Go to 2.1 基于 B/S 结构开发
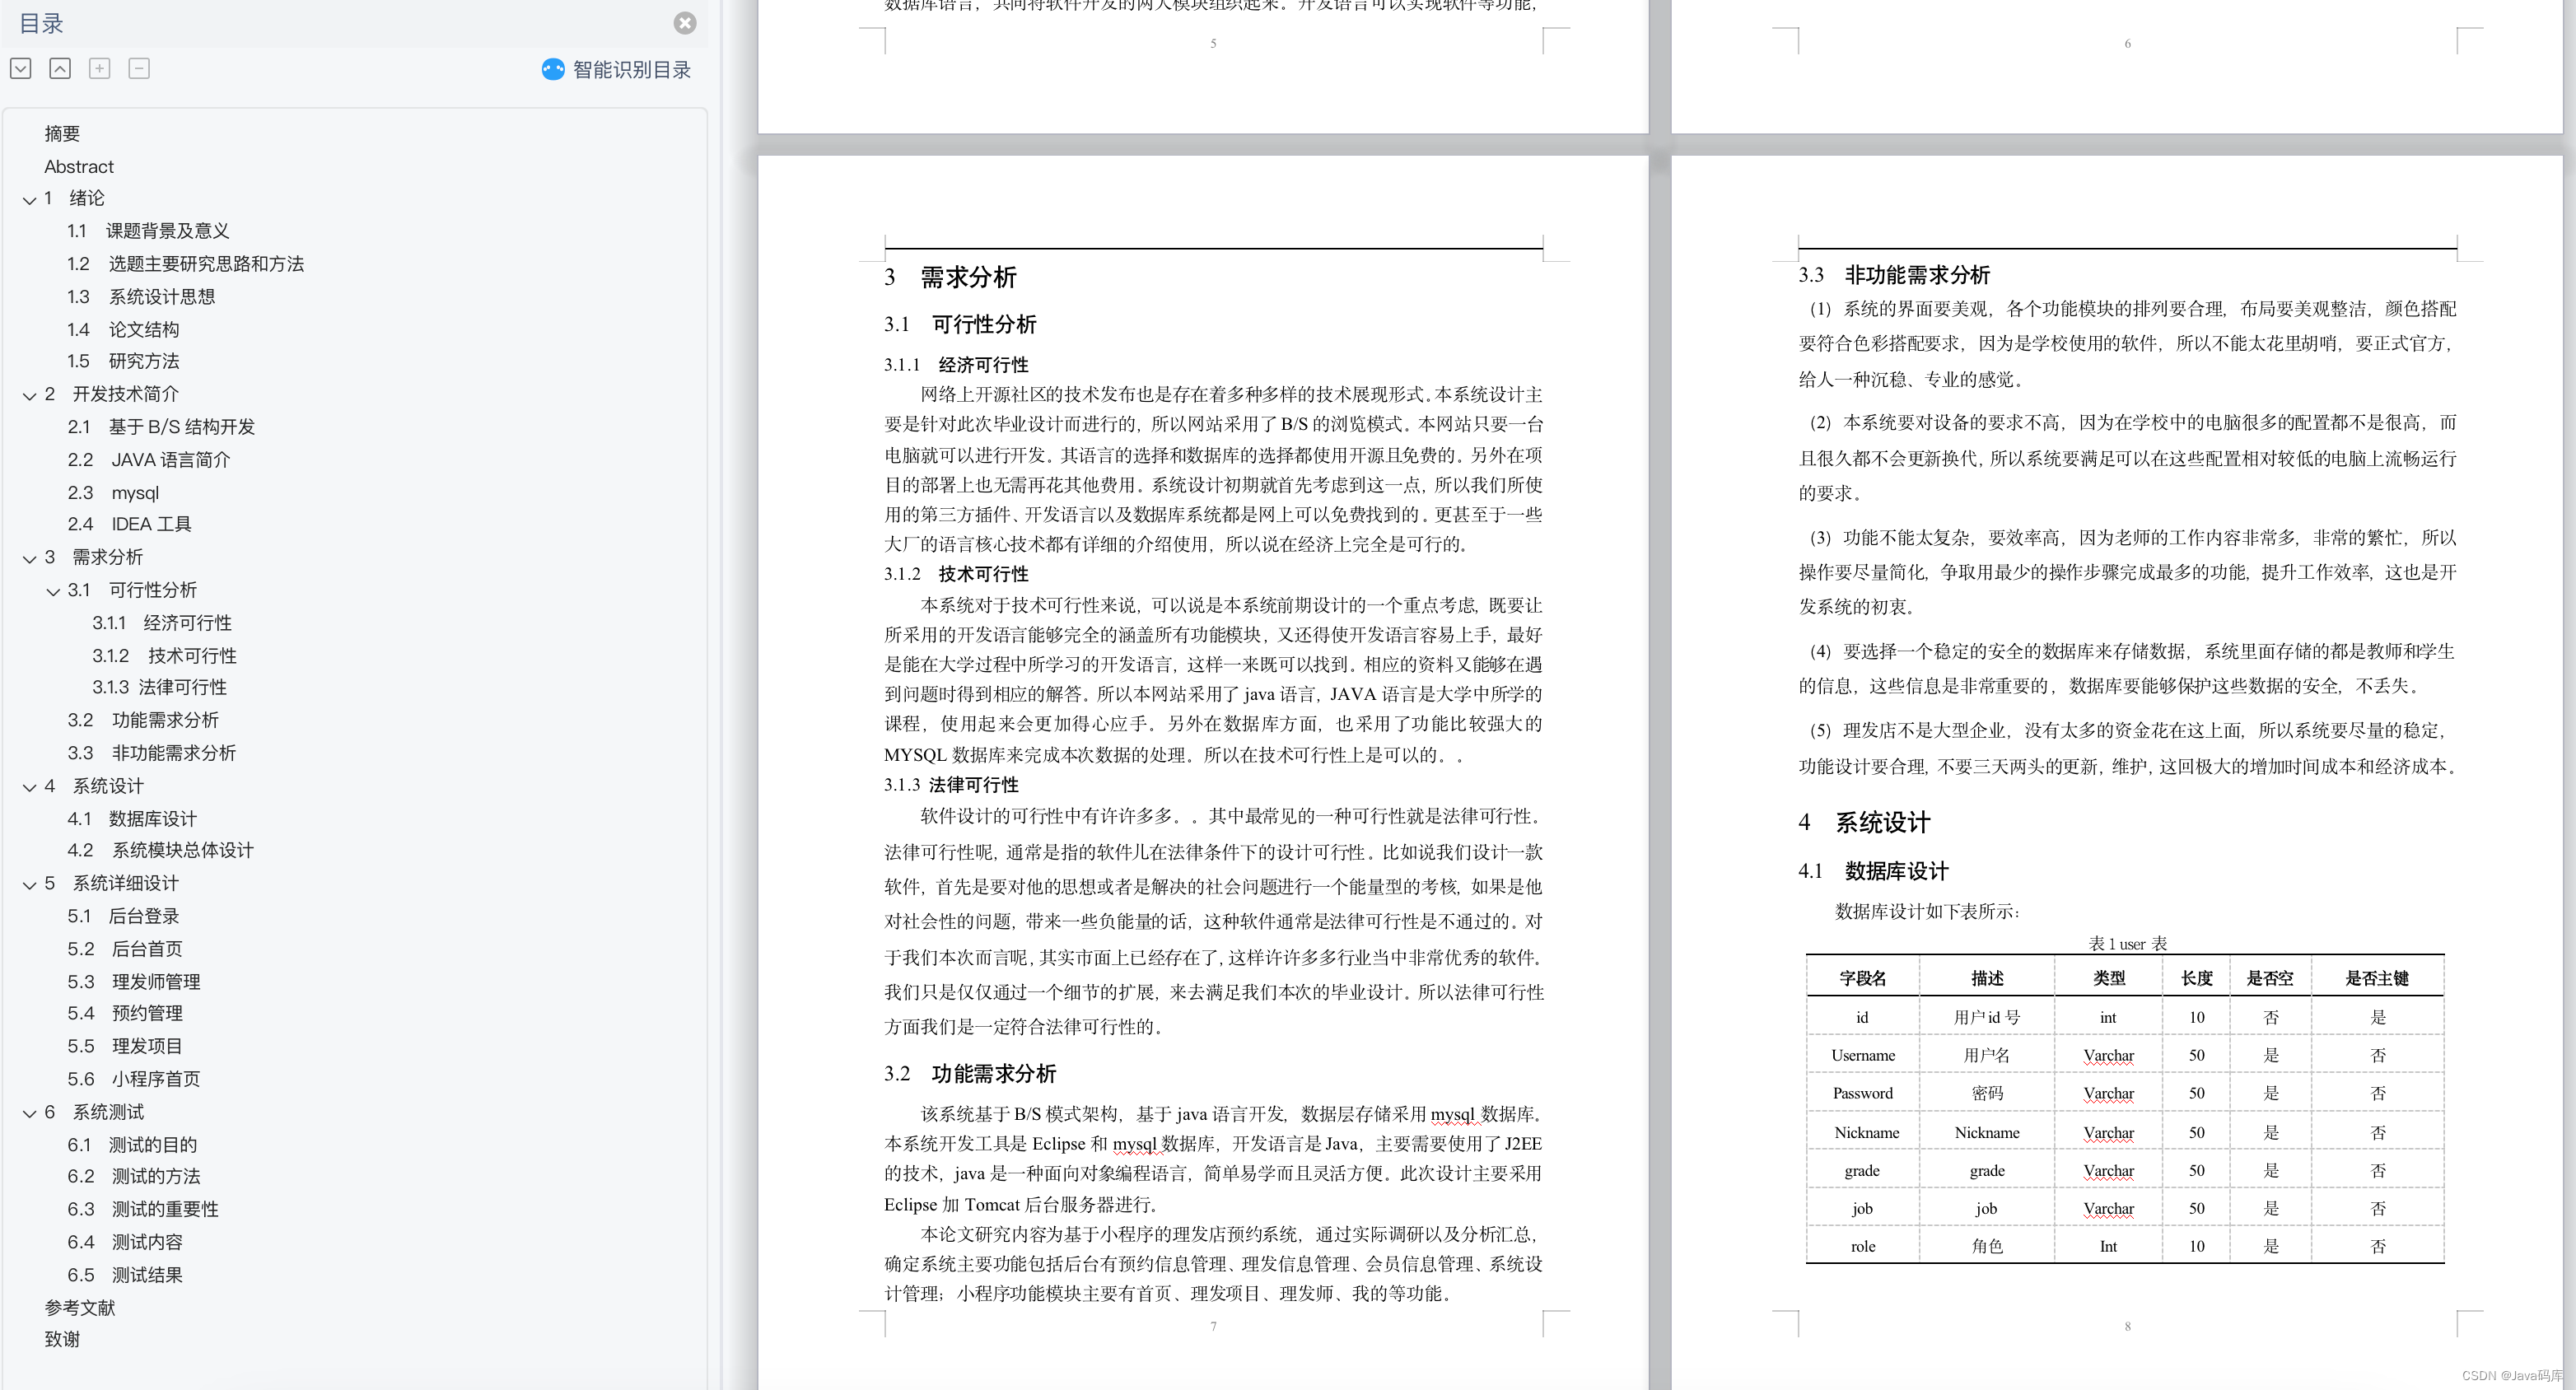 click(161, 427)
